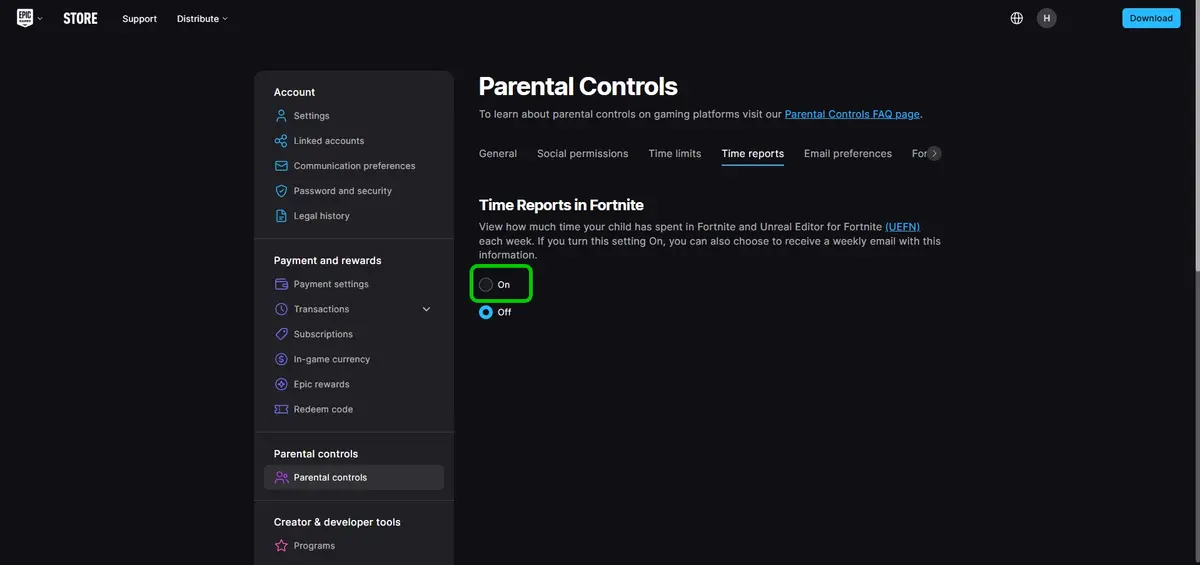Click the Transactions clock icon
The height and width of the screenshot is (565, 1200).
click(281, 309)
